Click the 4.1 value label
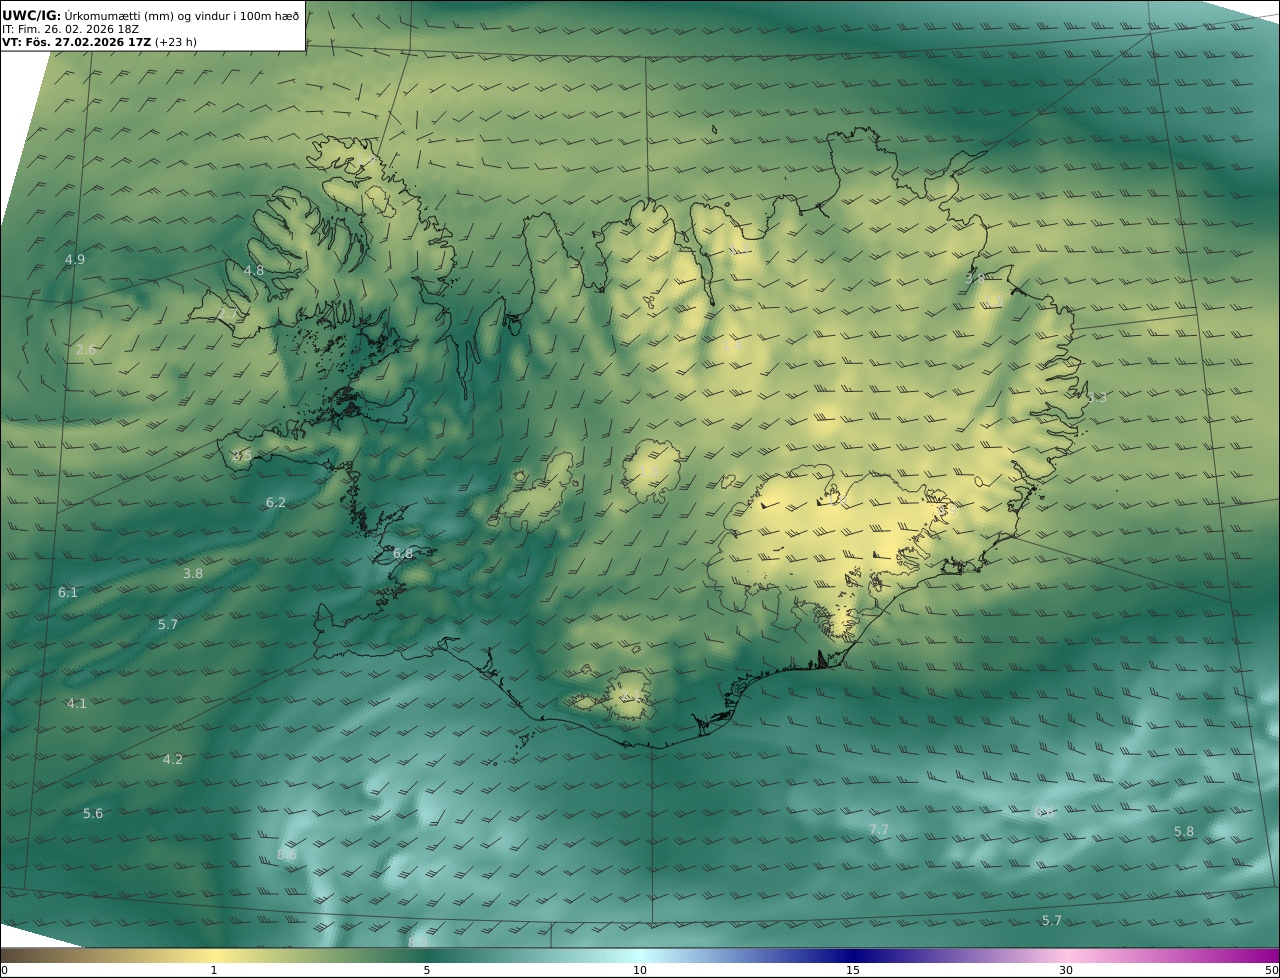This screenshot has height=978, width=1280. pos(77,704)
